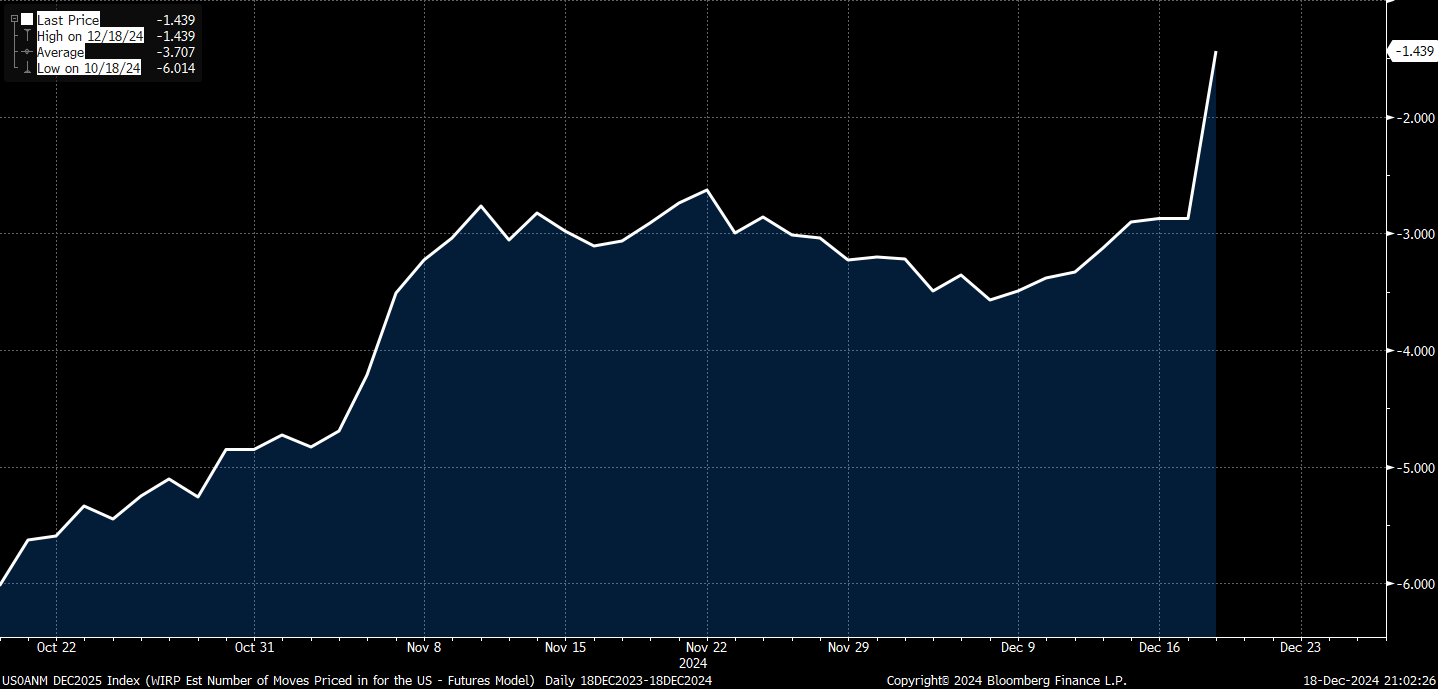
Task: Collapse the Last Price legend tree
Action: click(14, 19)
